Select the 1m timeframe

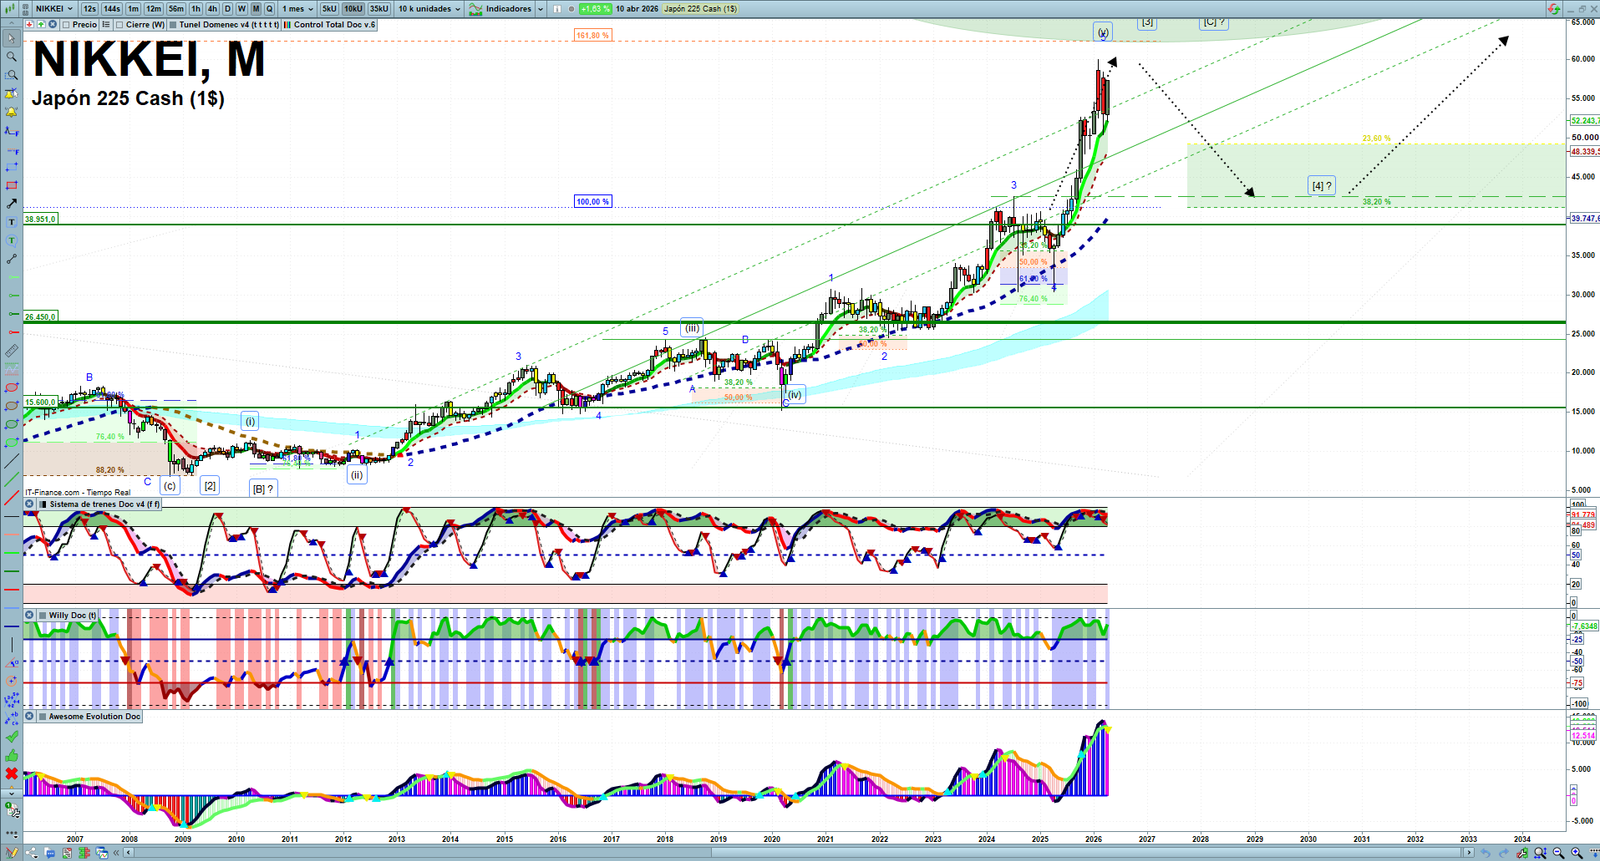[133, 9]
